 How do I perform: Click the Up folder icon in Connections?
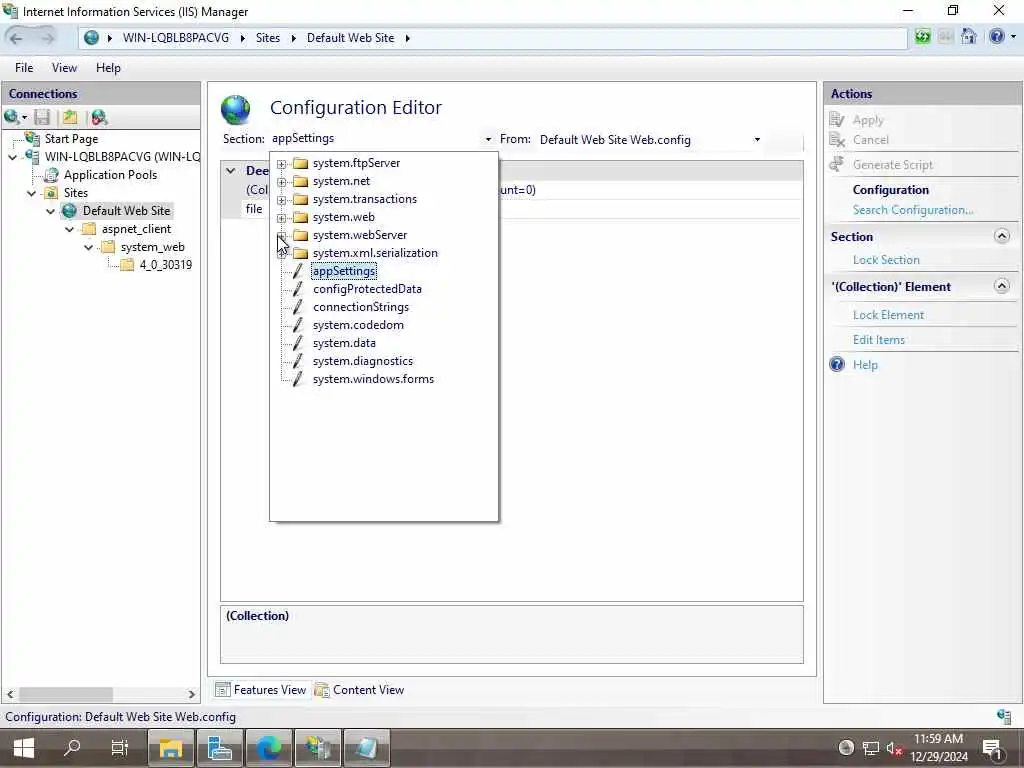coord(70,117)
